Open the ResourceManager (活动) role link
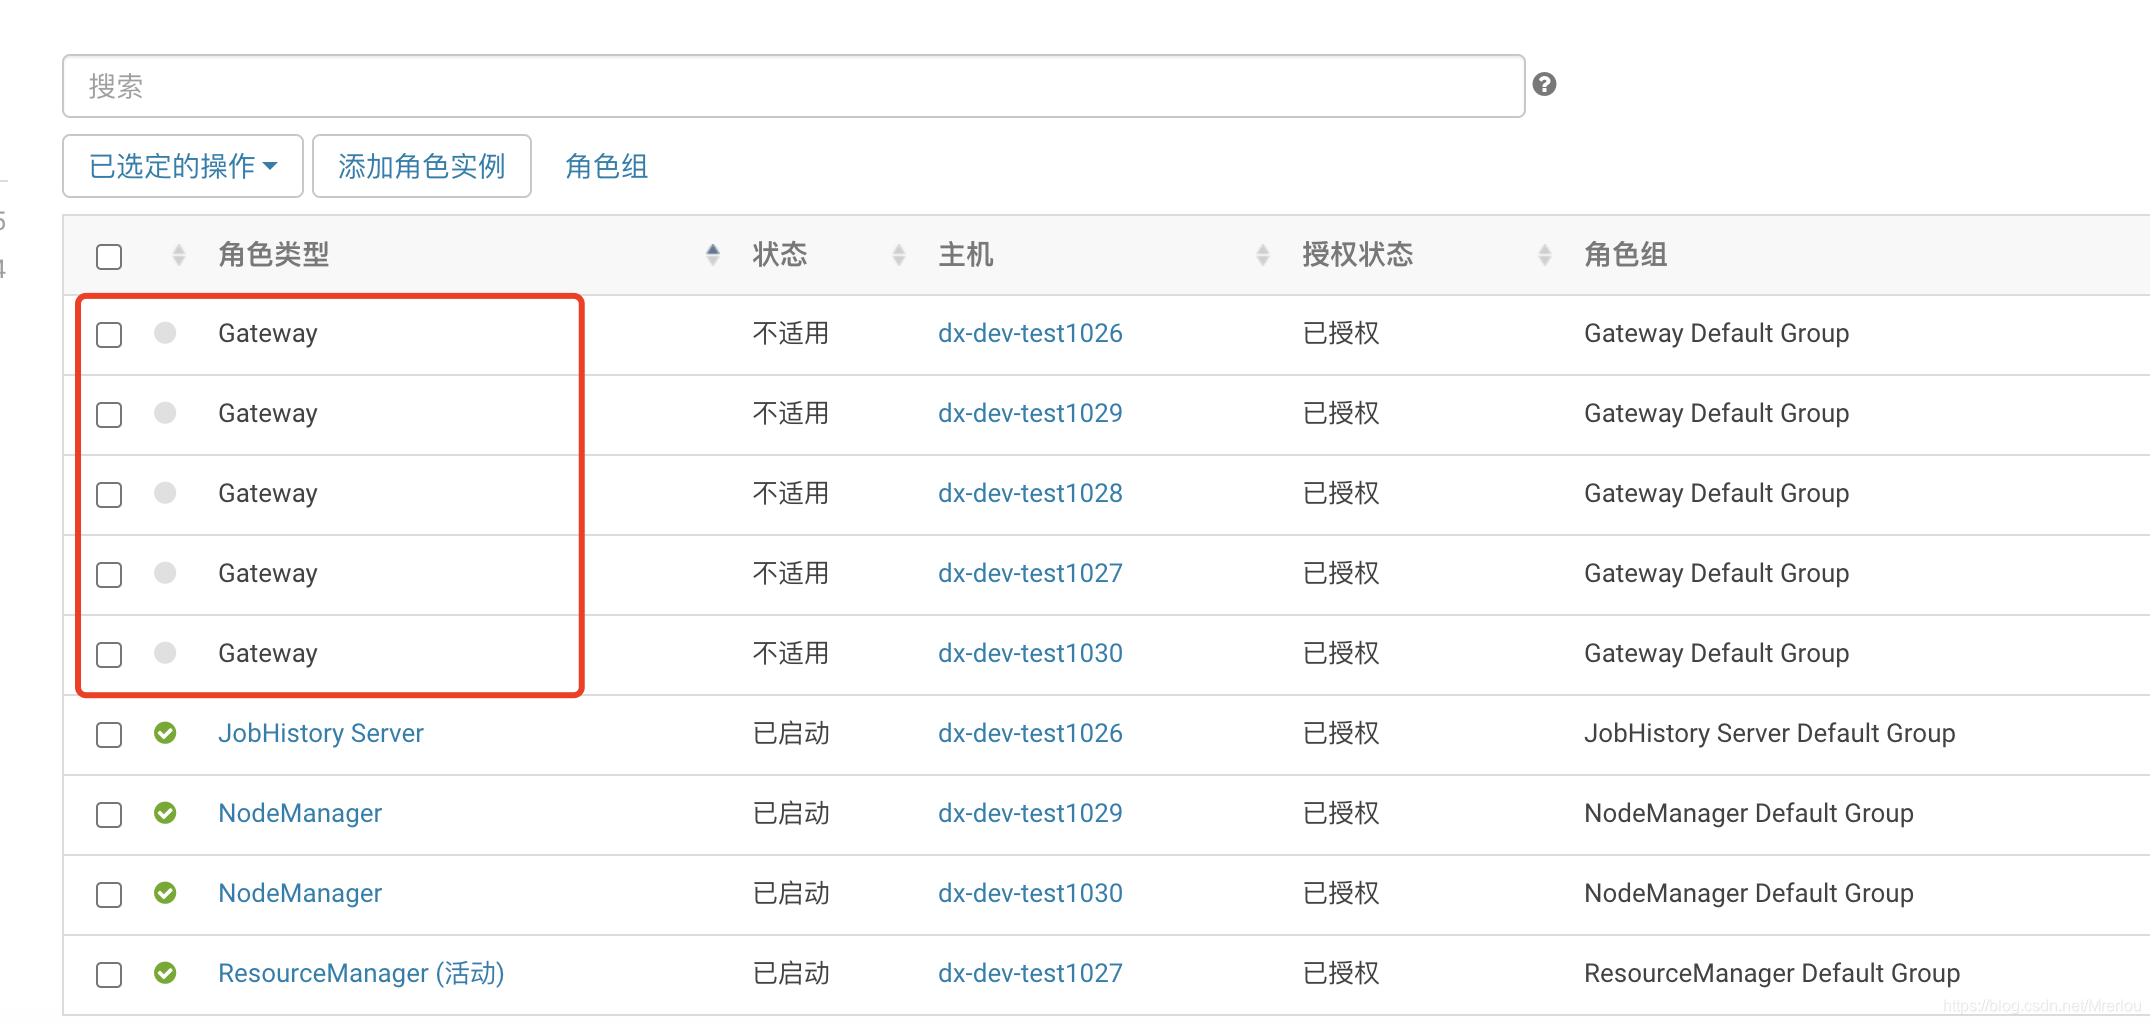 click(x=361, y=973)
